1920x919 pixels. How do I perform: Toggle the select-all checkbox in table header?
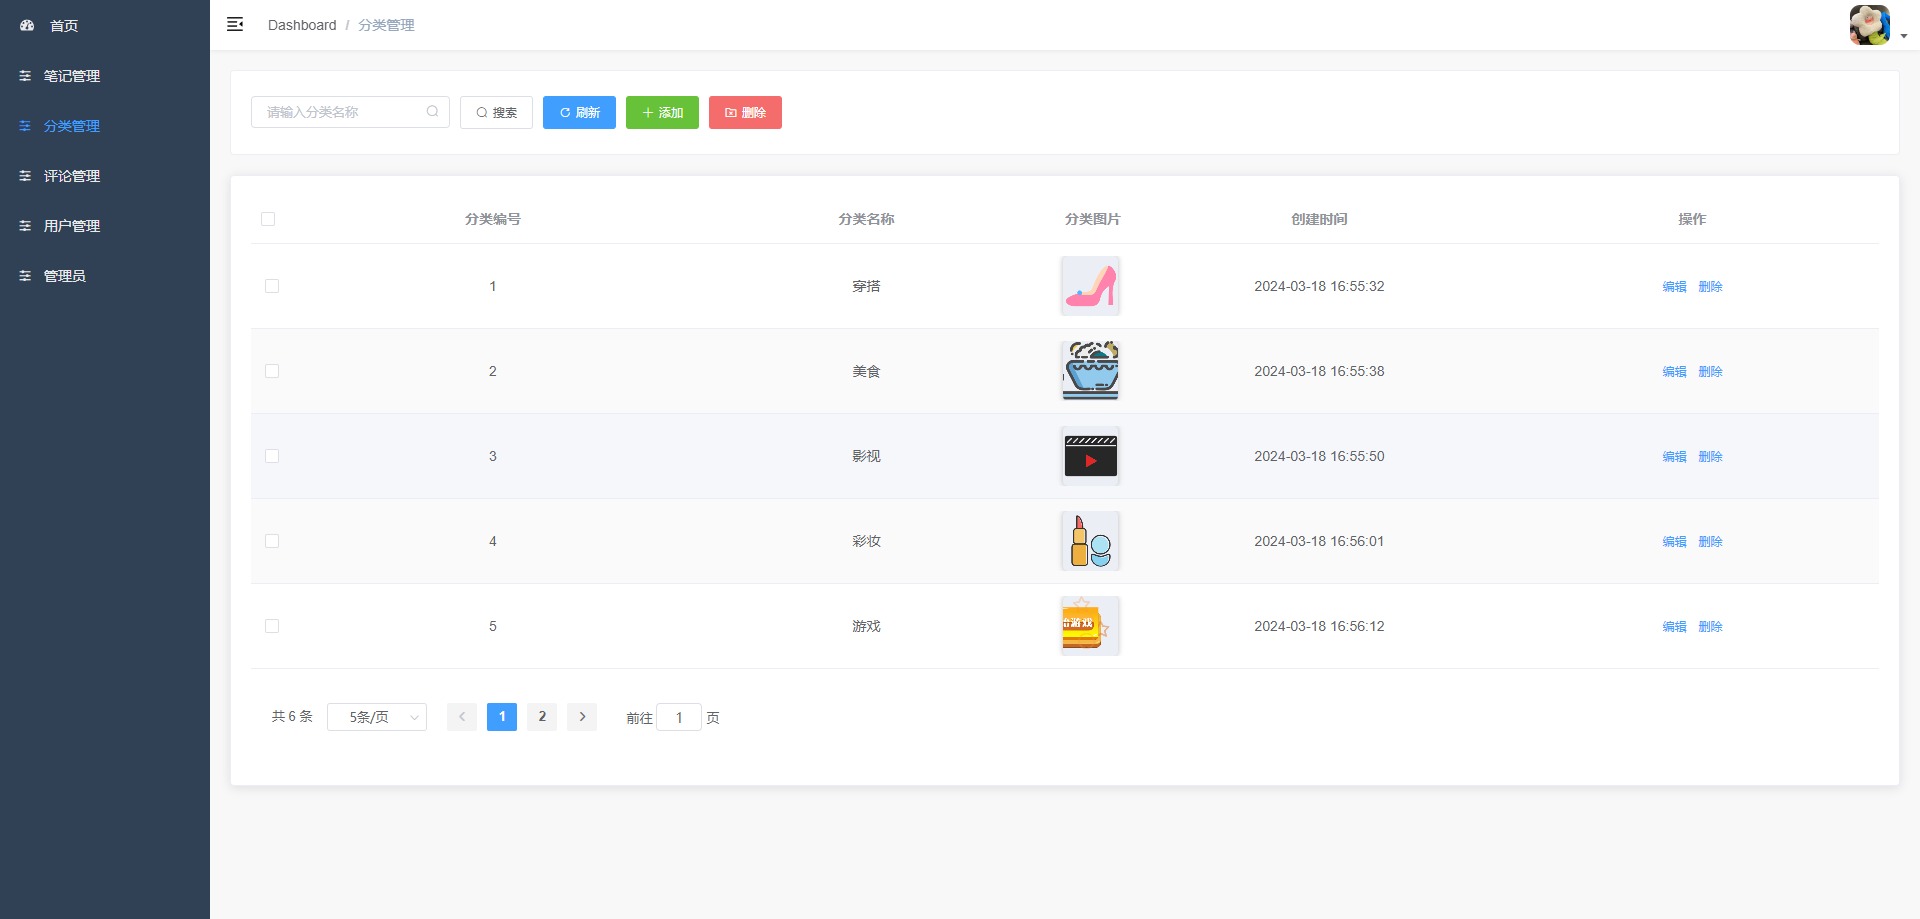coord(268,219)
